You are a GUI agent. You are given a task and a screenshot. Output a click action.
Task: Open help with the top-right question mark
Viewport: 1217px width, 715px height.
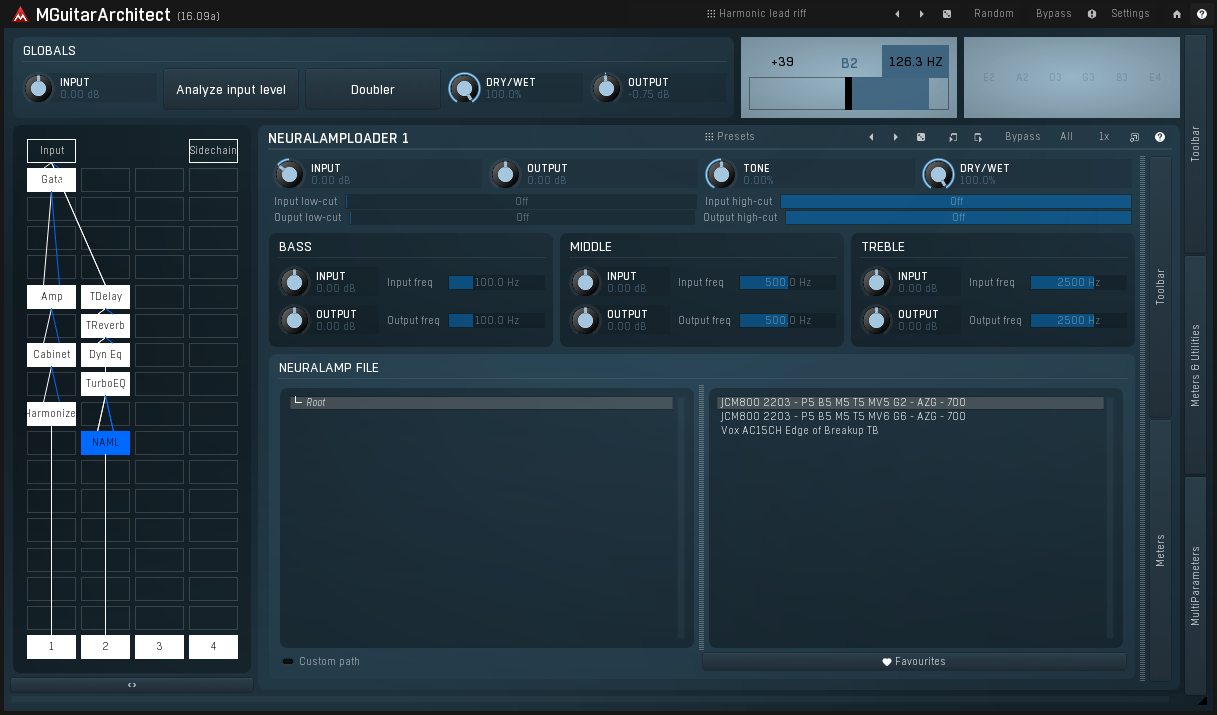[1199, 14]
